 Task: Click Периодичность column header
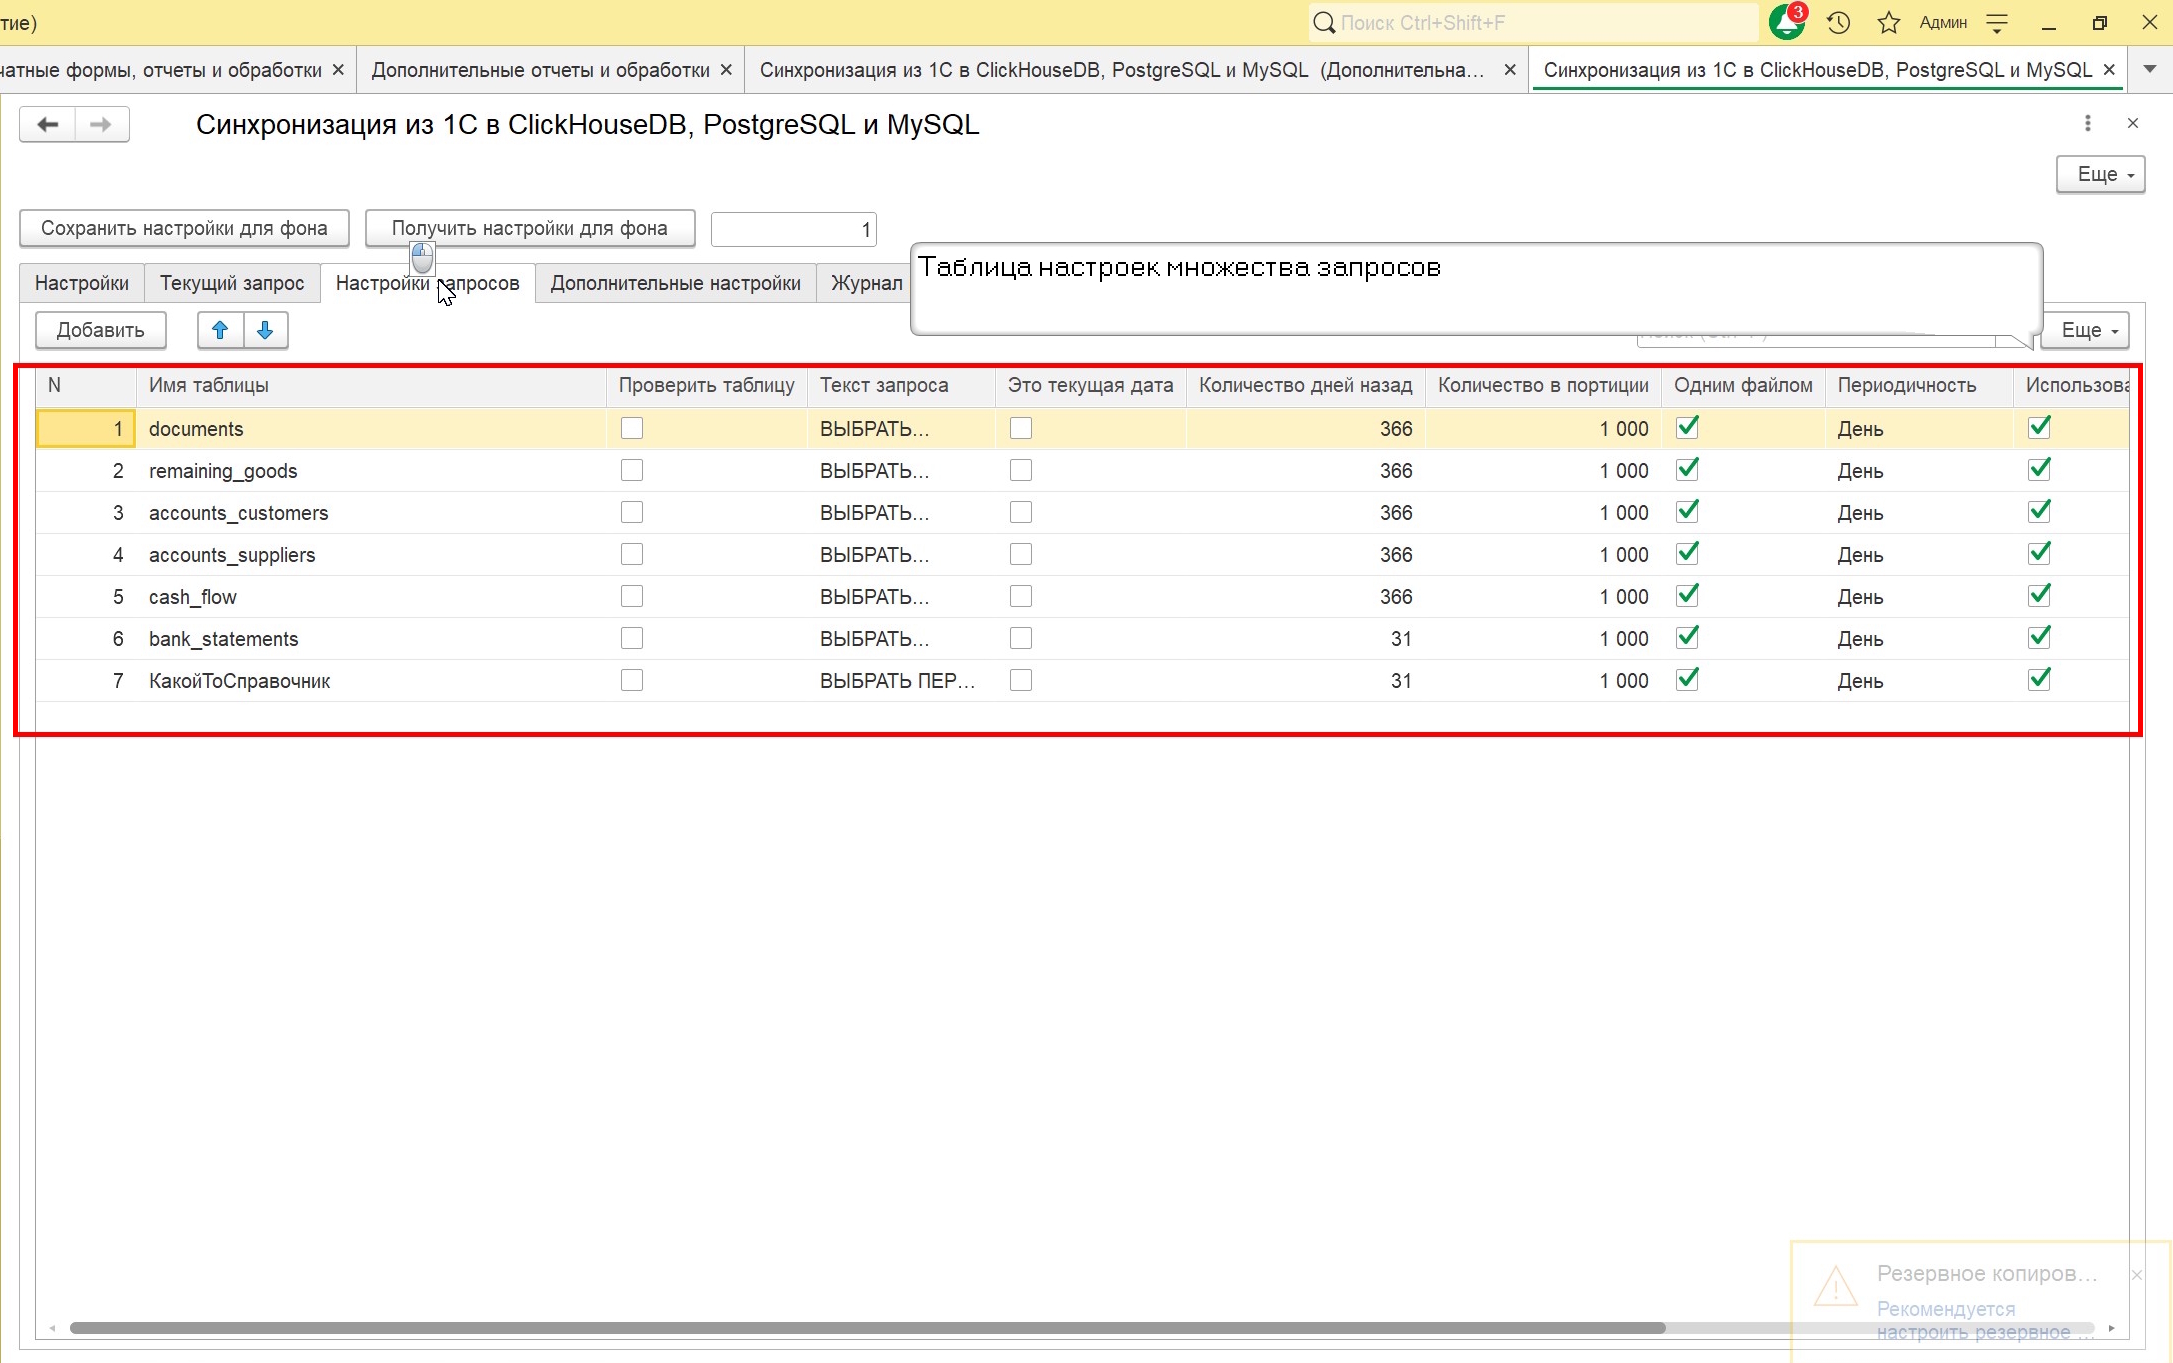tap(1919, 386)
